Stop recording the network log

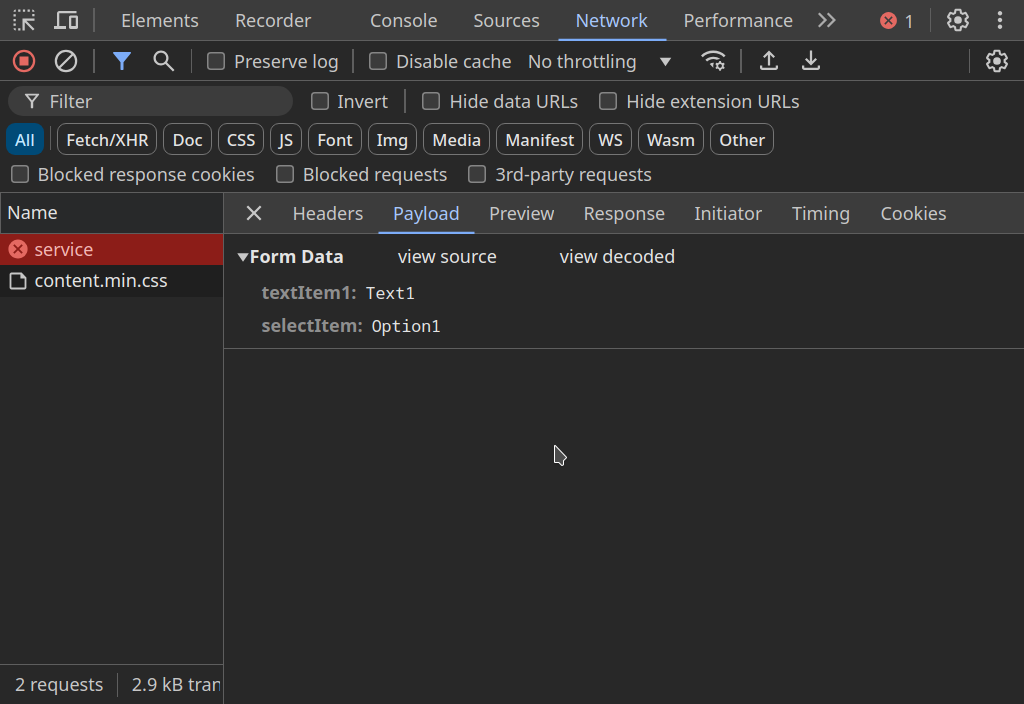coord(24,61)
